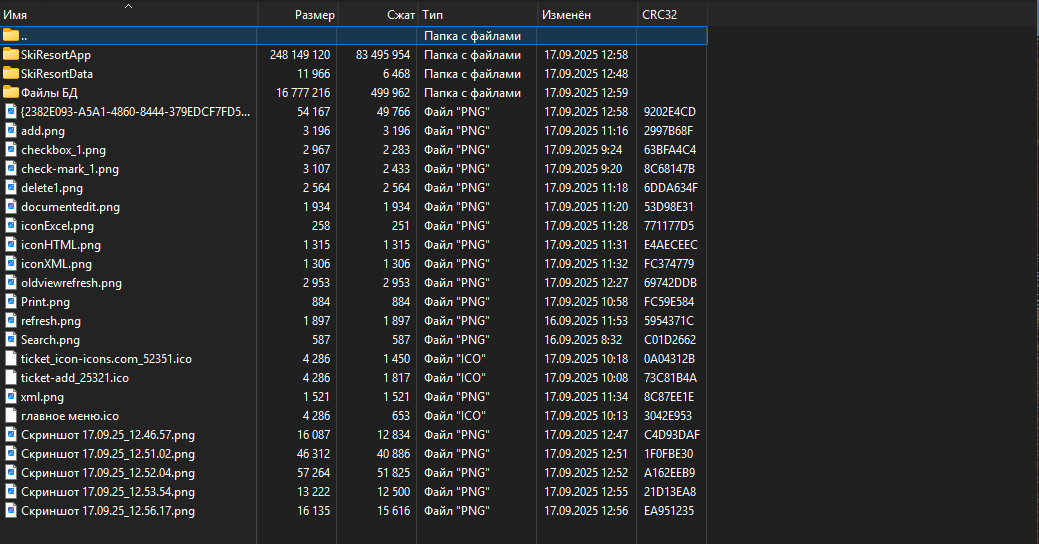Click the iconExcel.png file icon
1039x544 pixels.
tap(11, 225)
